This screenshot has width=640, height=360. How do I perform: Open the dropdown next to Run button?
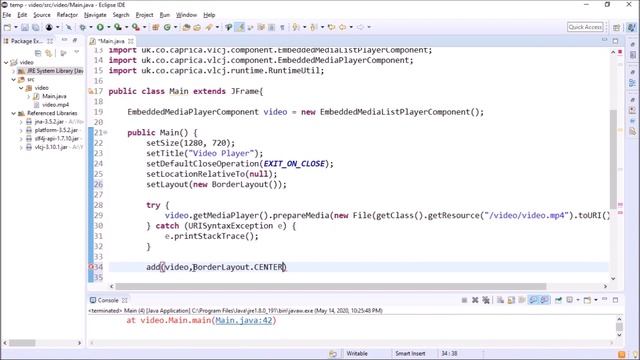tap(109, 27)
